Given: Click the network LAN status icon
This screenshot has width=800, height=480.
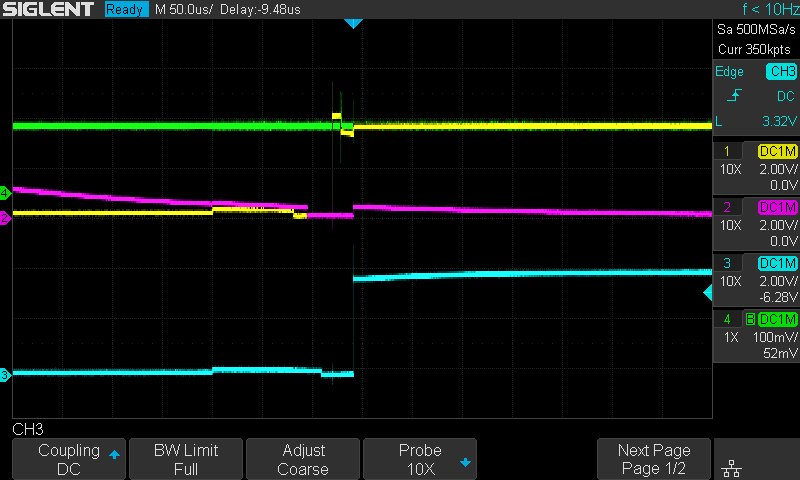Looking at the screenshot, I should tap(732, 468).
